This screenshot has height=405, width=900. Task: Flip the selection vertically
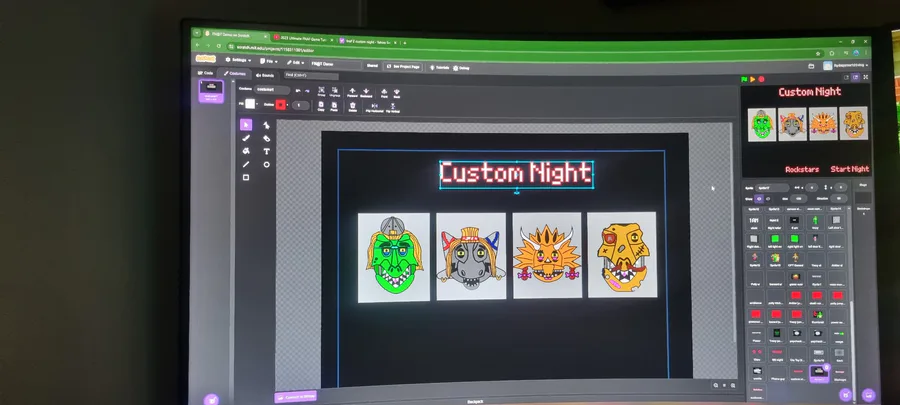point(393,107)
